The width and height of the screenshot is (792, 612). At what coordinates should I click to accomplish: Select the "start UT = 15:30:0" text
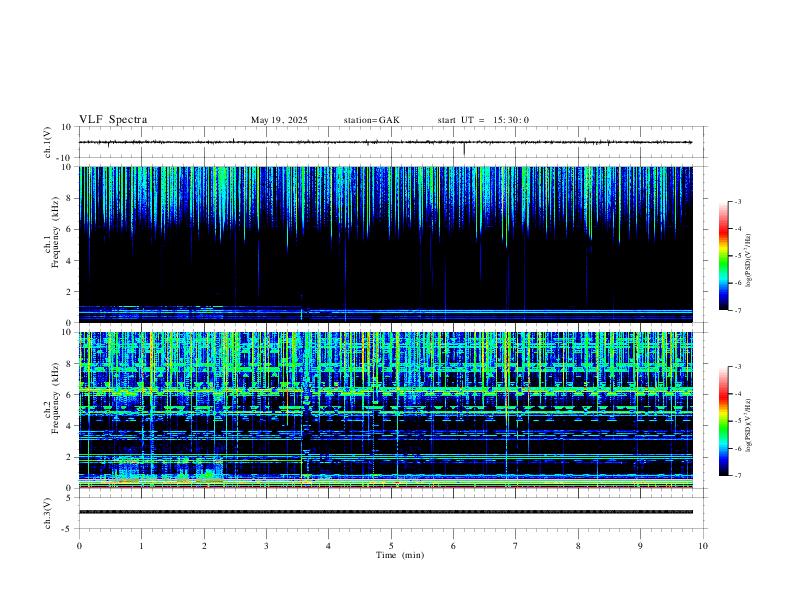(483, 120)
